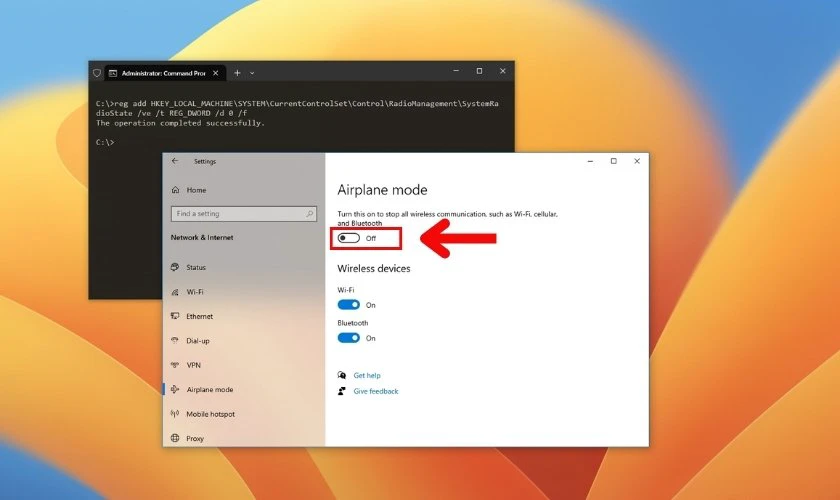Click the Status globe icon
840x500 pixels.
click(175, 267)
